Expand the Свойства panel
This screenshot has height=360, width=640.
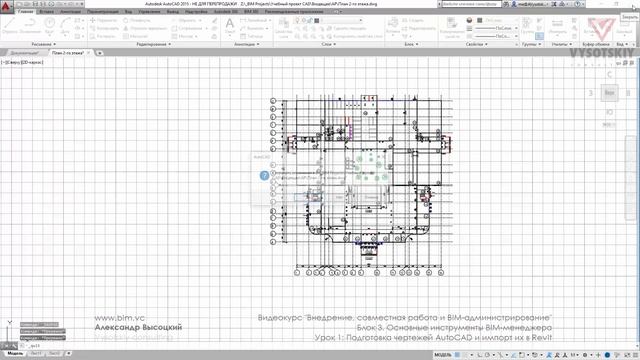[x=477, y=44]
